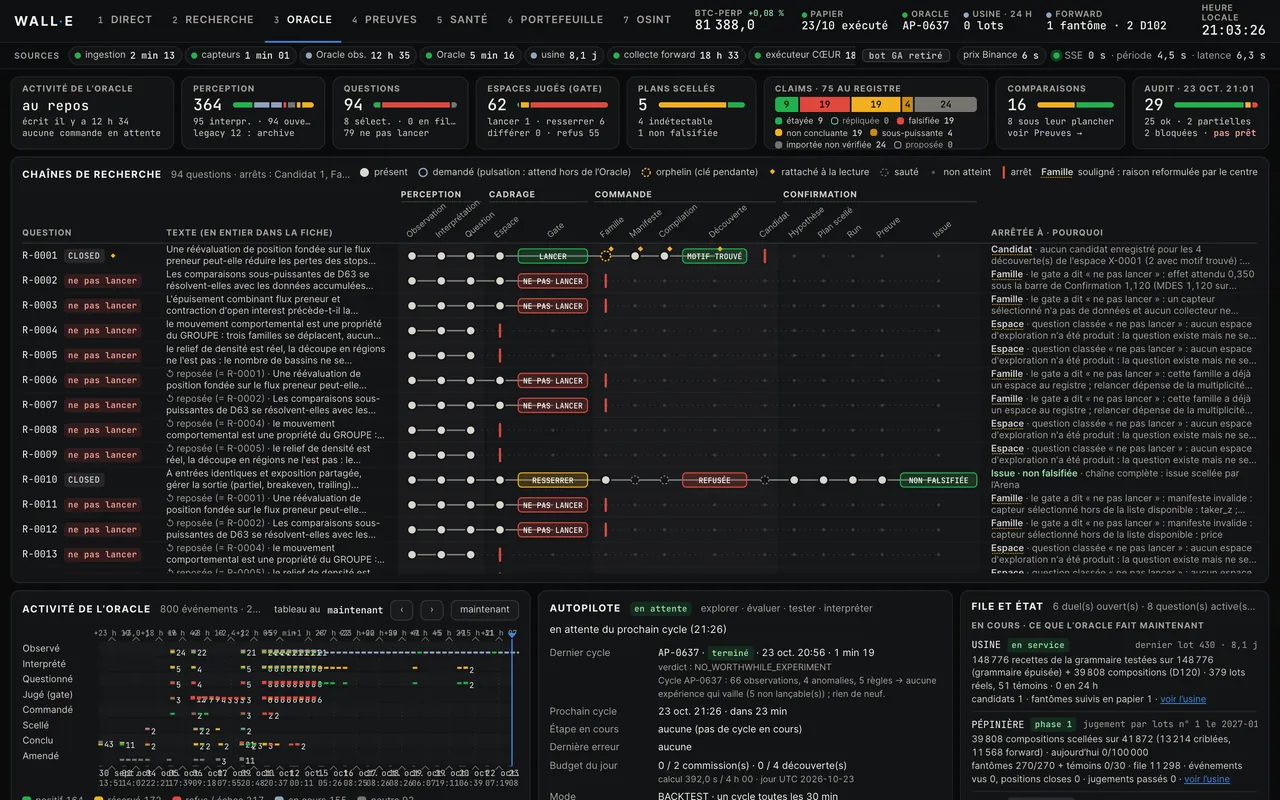The width and height of the screenshot is (1280, 800).
Task: Open the voir l'usine link under USINE
Action: 1183,699
